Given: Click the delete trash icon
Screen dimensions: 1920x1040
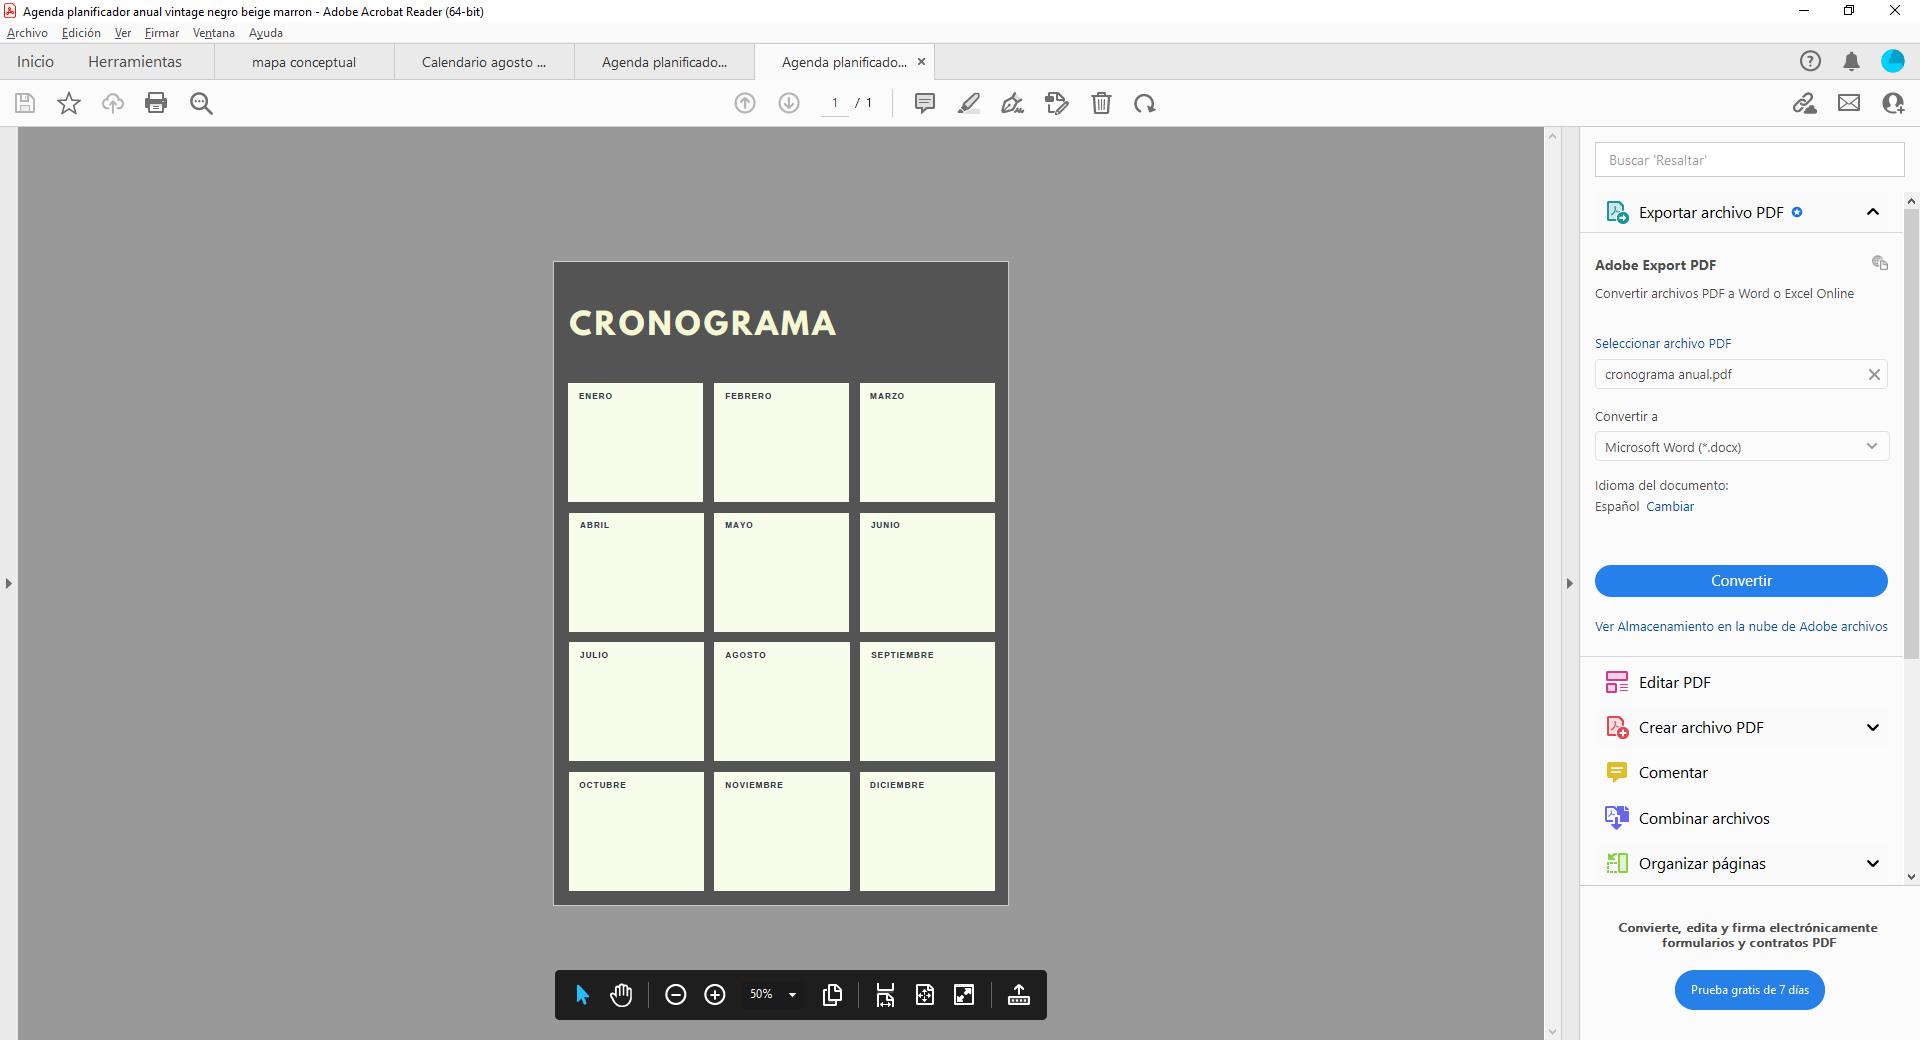Looking at the screenshot, I should pos(1101,103).
